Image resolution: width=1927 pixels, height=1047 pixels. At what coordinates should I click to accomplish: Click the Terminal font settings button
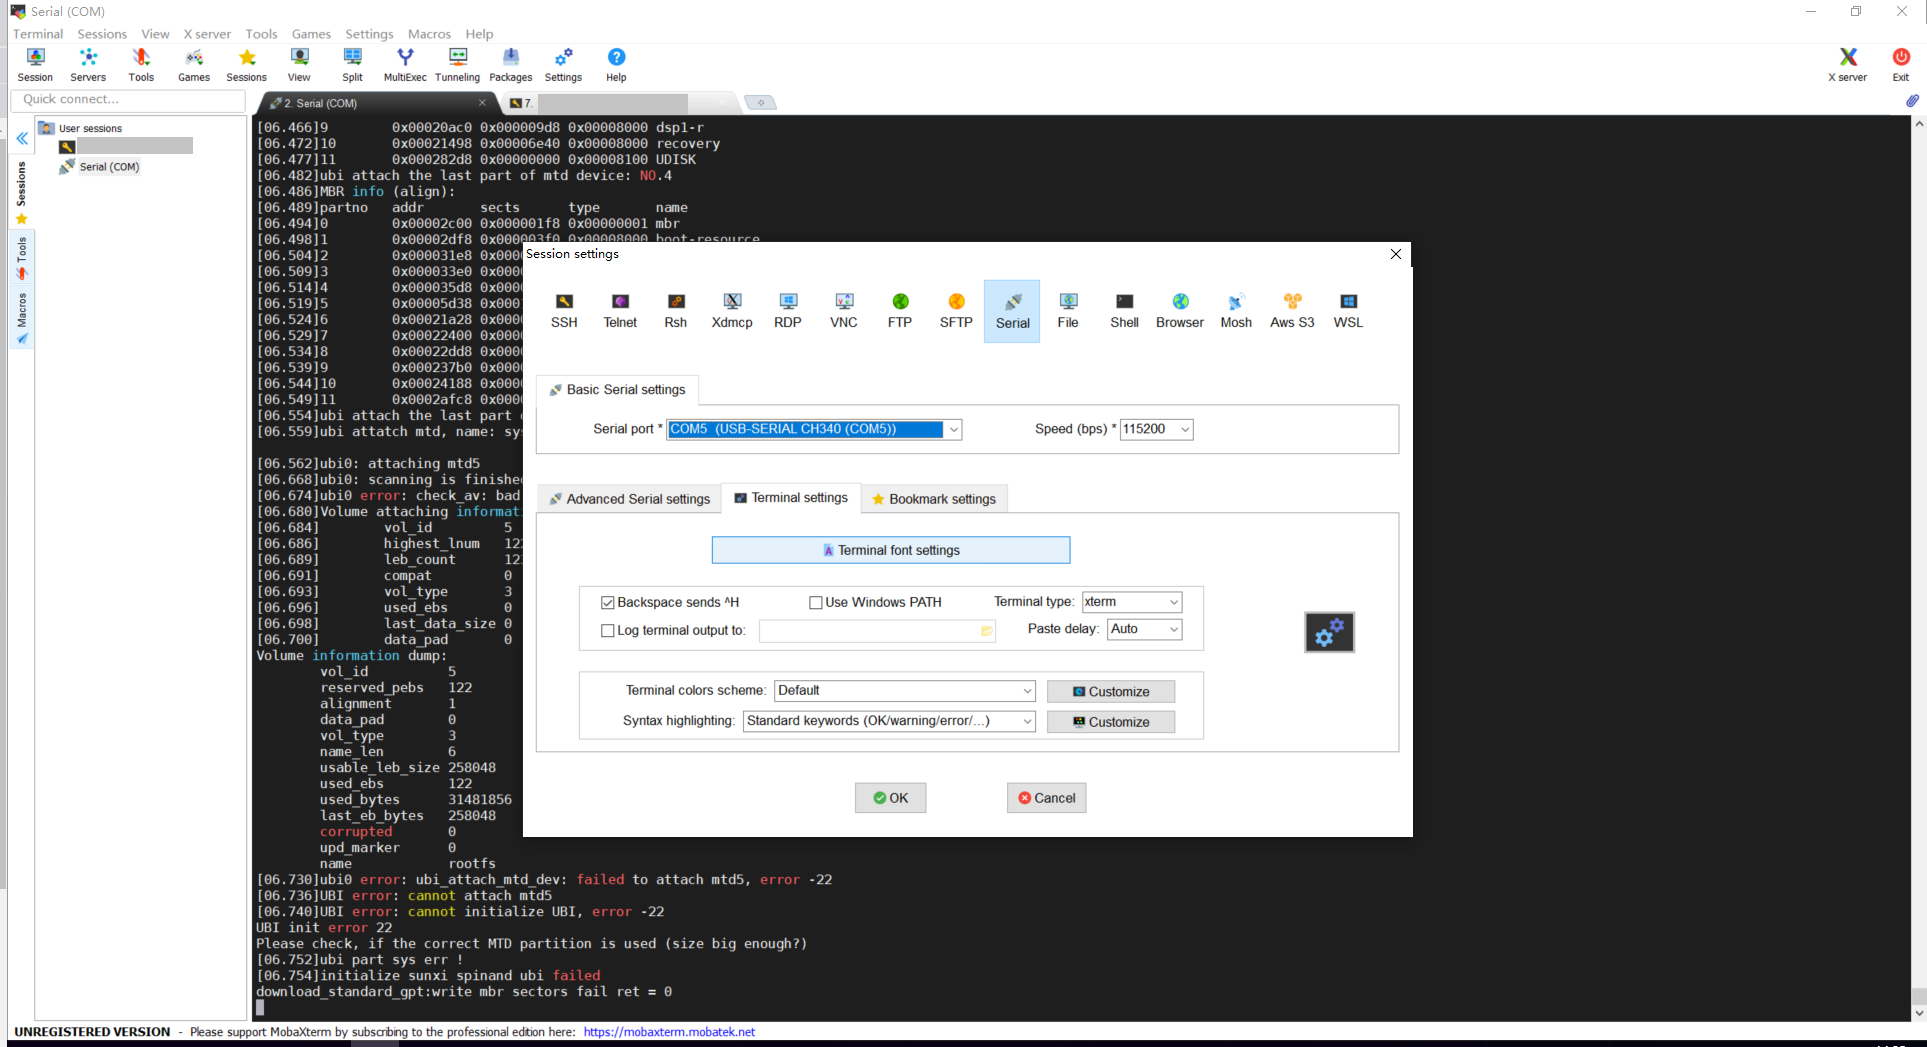(x=890, y=550)
